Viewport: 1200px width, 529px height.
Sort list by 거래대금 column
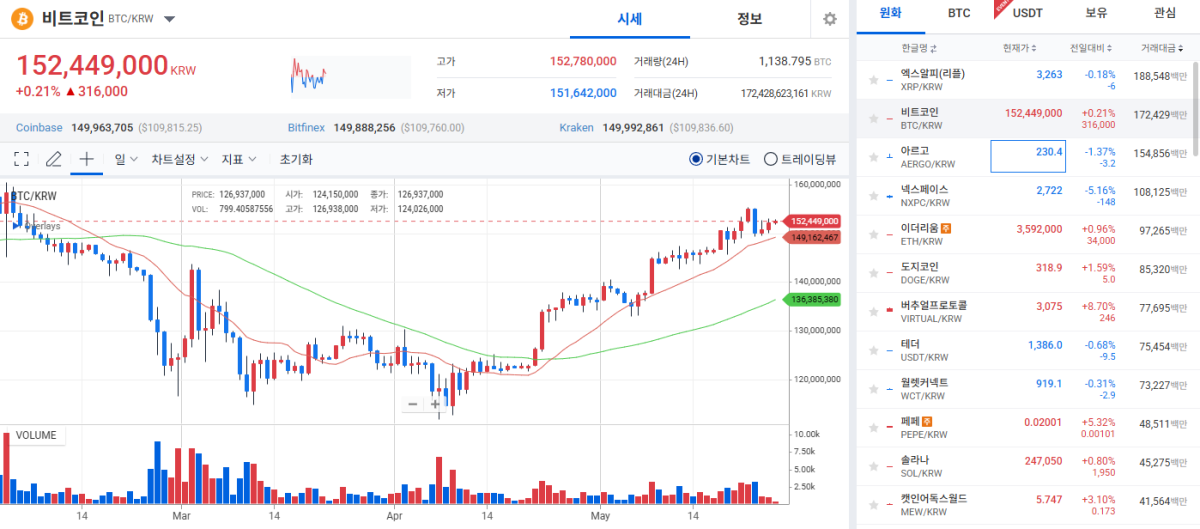1163,48
